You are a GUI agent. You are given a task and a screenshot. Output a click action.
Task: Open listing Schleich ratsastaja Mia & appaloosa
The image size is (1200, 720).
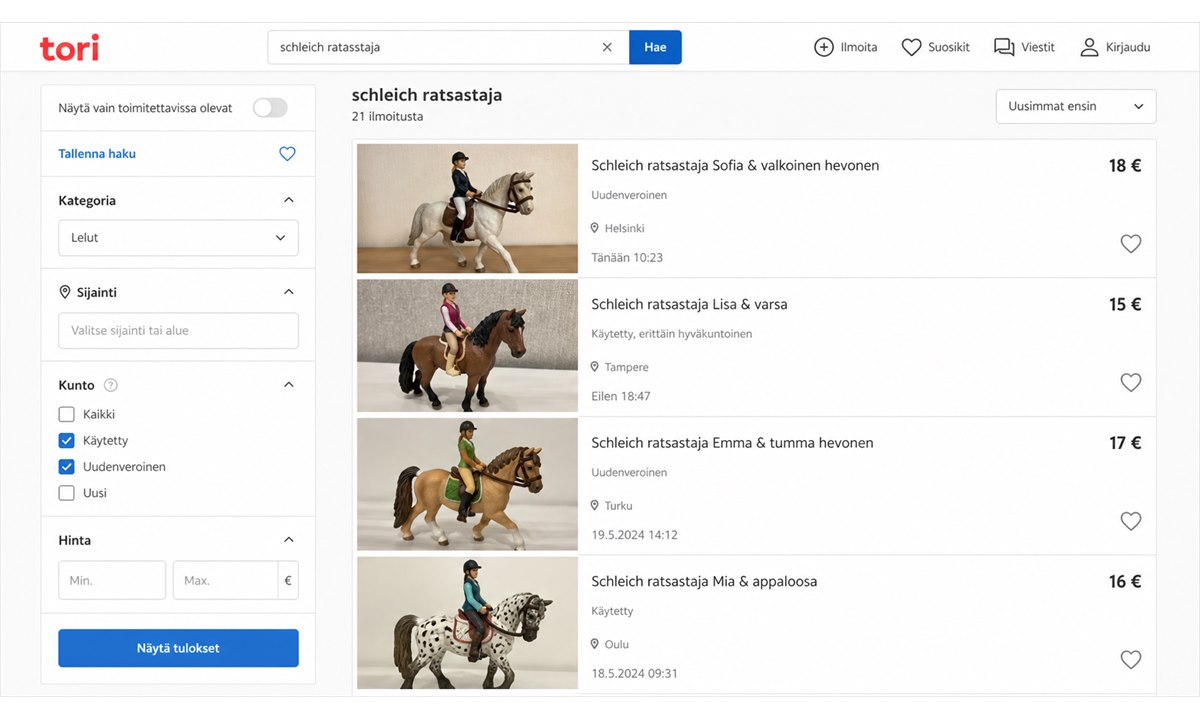pos(704,581)
